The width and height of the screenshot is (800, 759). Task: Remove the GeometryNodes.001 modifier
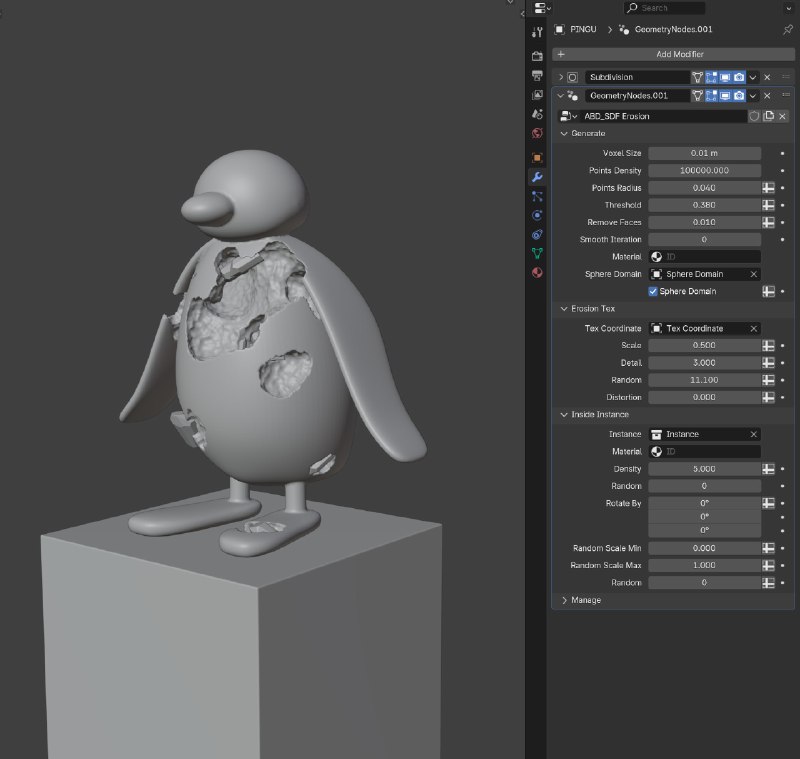(x=767, y=95)
